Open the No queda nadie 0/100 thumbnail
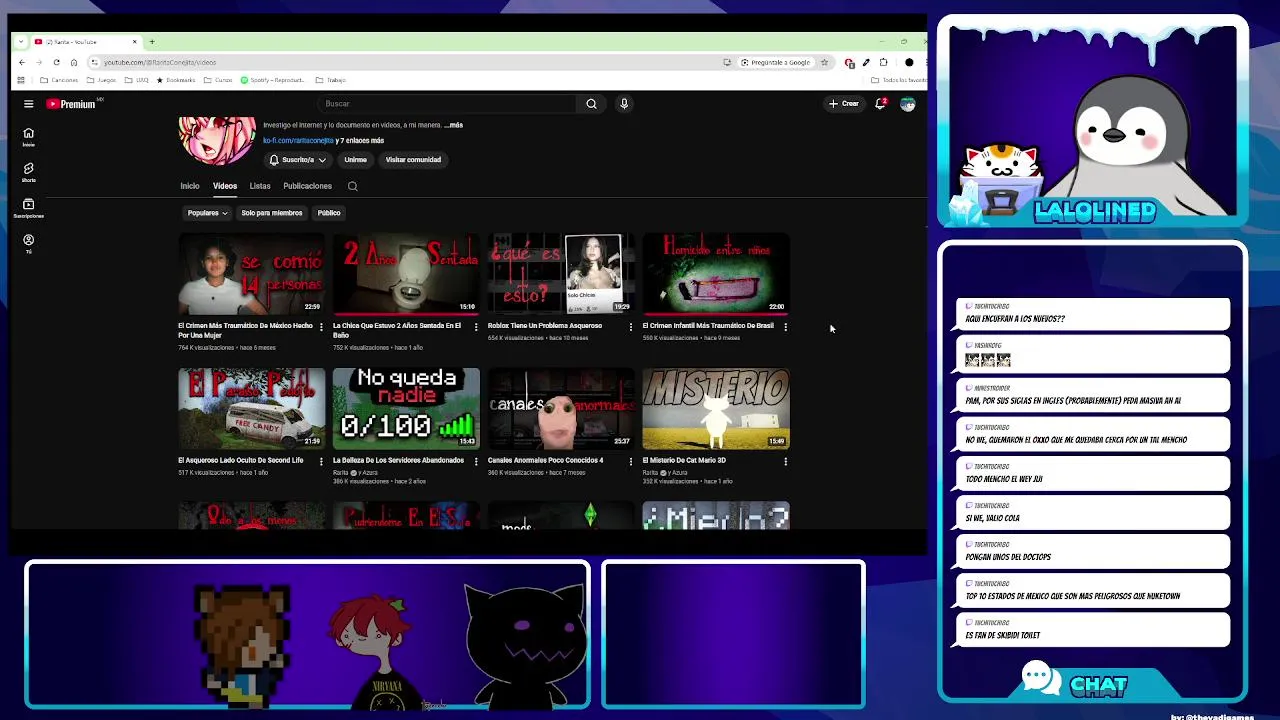The width and height of the screenshot is (1280, 720). pyautogui.click(x=406, y=408)
